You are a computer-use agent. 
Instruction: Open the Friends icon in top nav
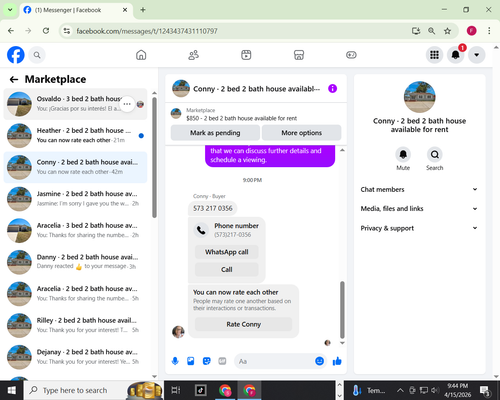coord(194,55)
